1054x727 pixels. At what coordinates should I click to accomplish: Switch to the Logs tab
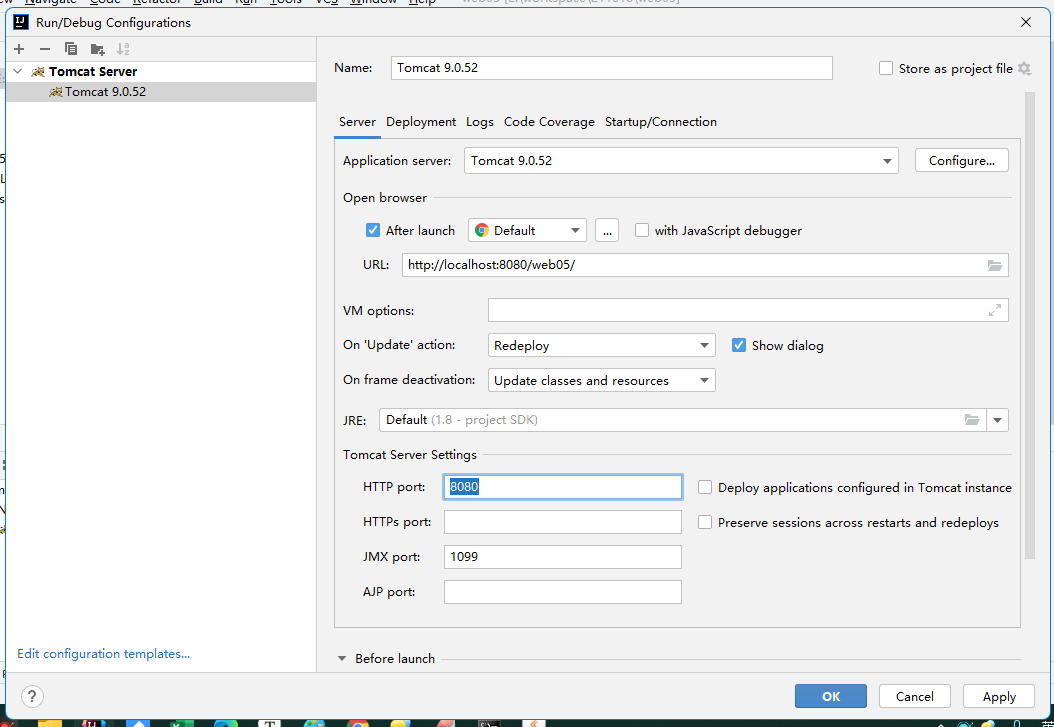tap(480, 122)
